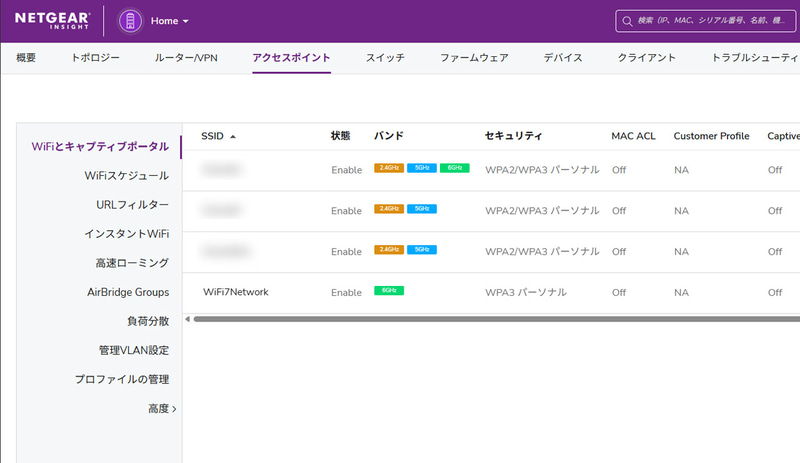The image size is (800, 463).
Task: Open インスタントWiFi sidebar item
Action: [x=127, y=234]
